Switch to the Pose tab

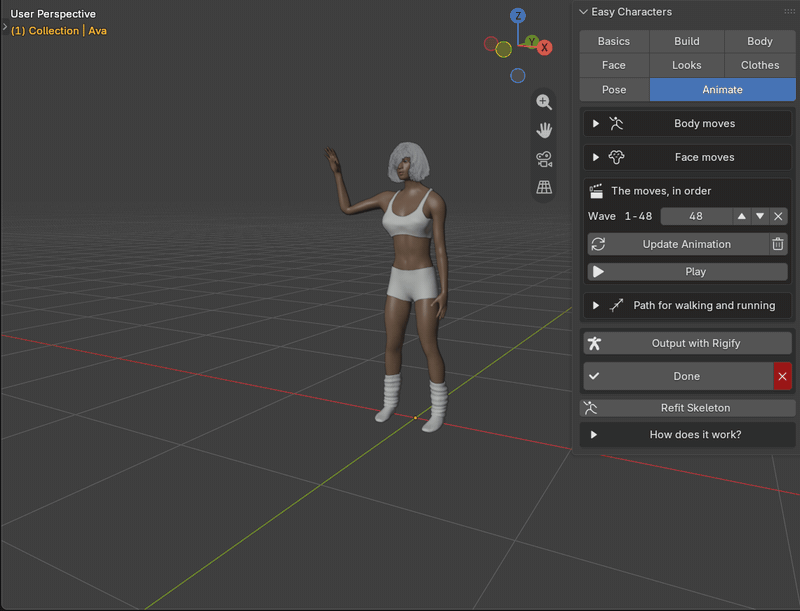click(x=614, y=90)
